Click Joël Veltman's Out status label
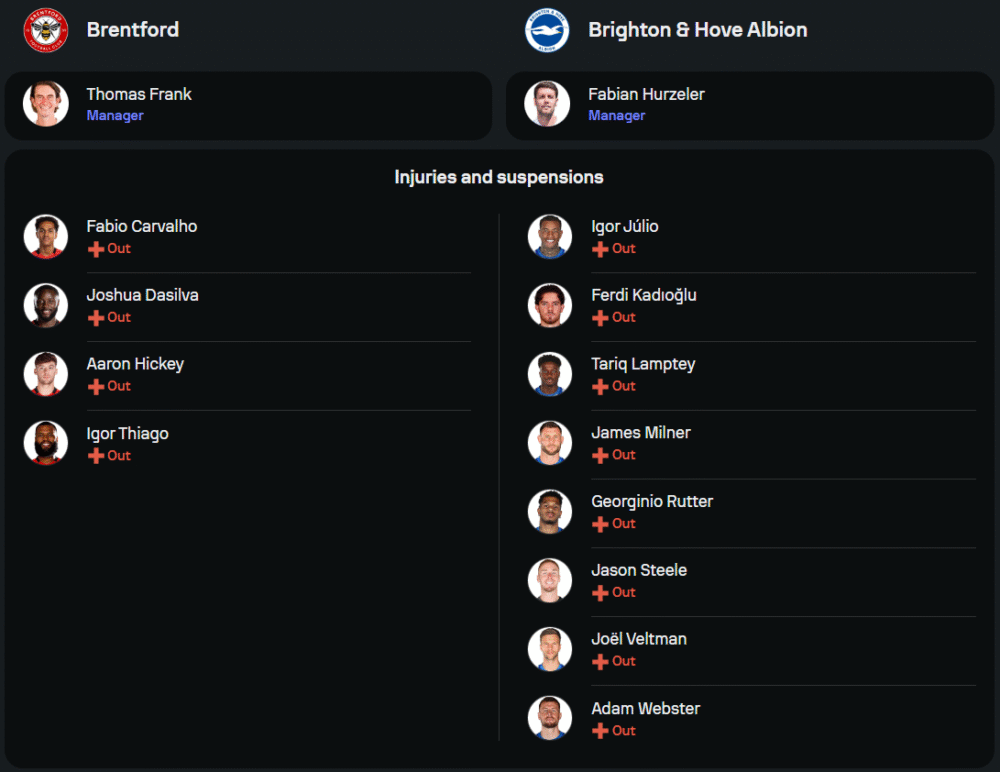The height and width of the screenshot is (772, 1000). (x=624, y=661)
